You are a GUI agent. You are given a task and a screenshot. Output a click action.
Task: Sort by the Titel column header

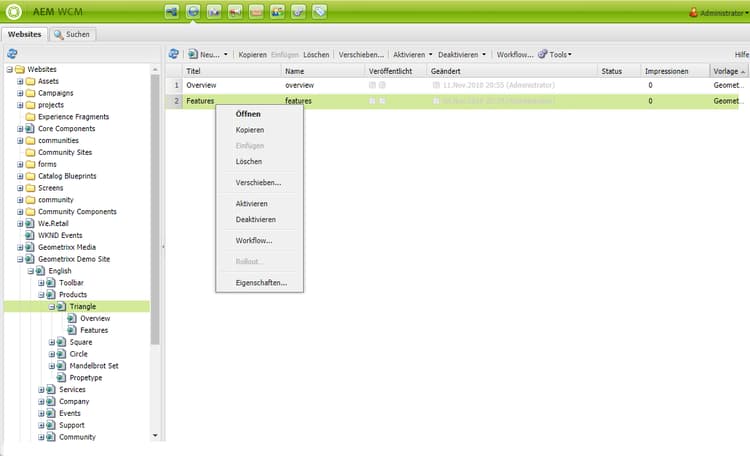(x=232, y=71)
